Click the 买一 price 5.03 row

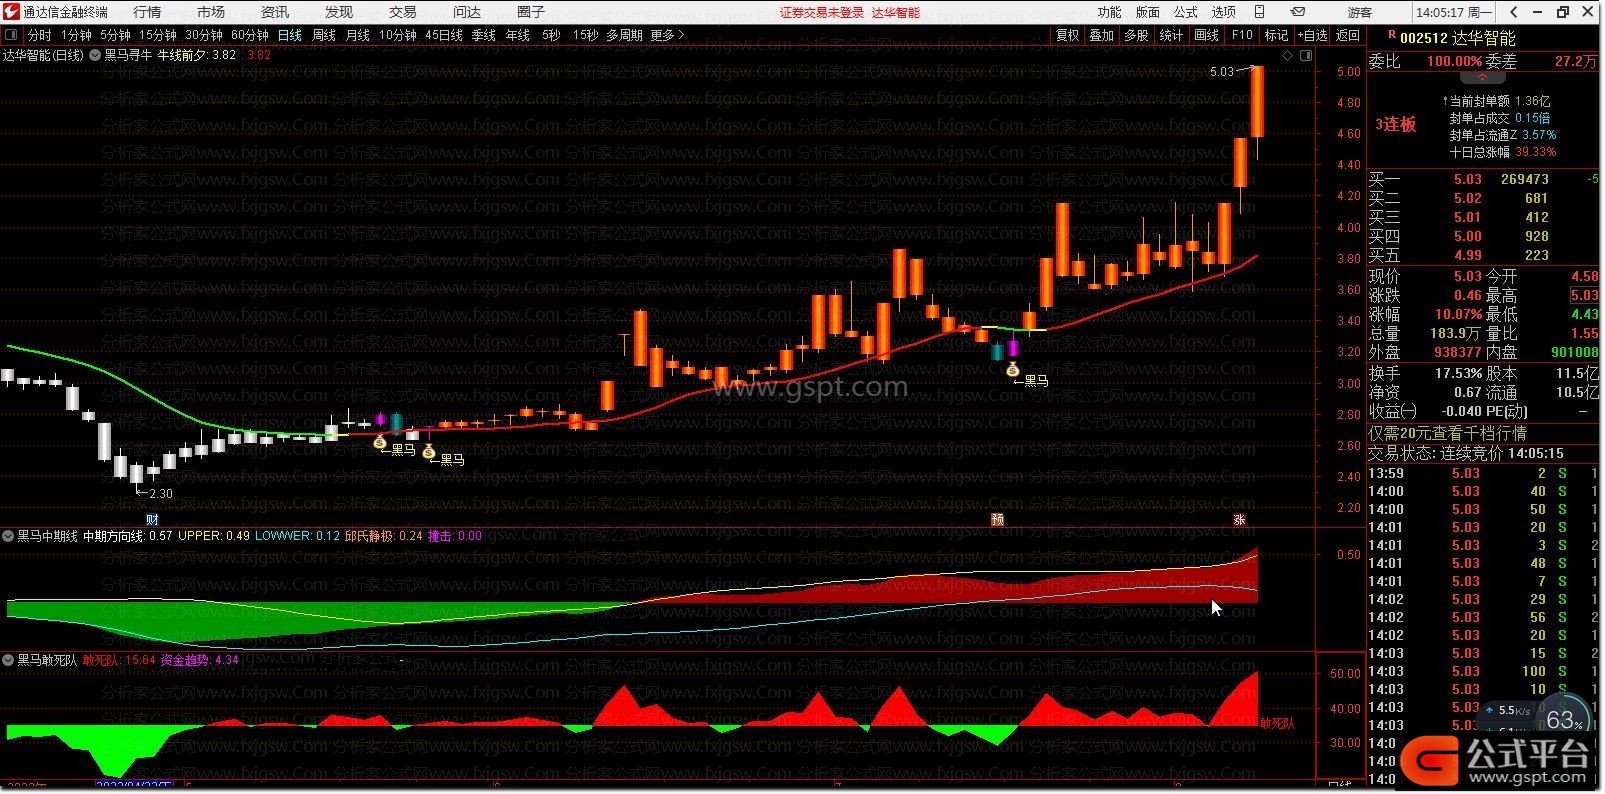[x=1484, y=179]
